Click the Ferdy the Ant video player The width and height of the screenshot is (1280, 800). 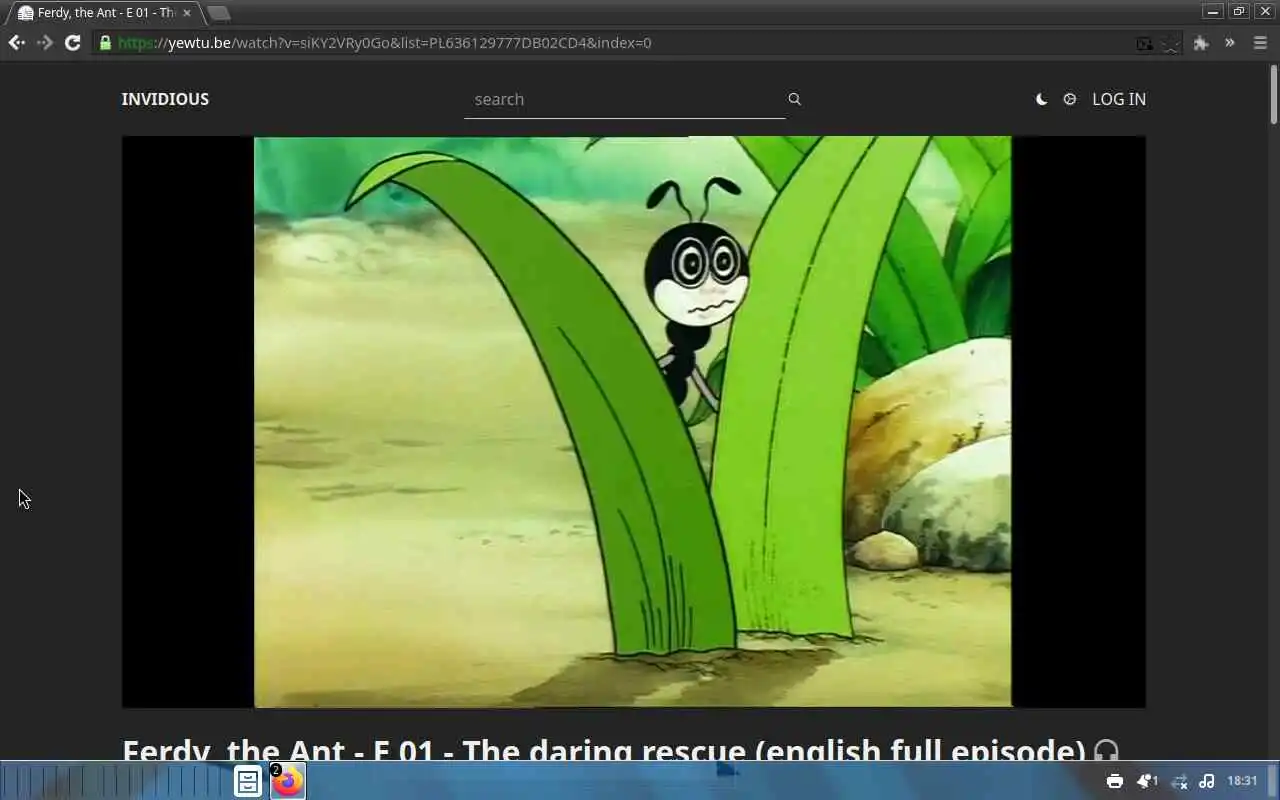[633, 422]
